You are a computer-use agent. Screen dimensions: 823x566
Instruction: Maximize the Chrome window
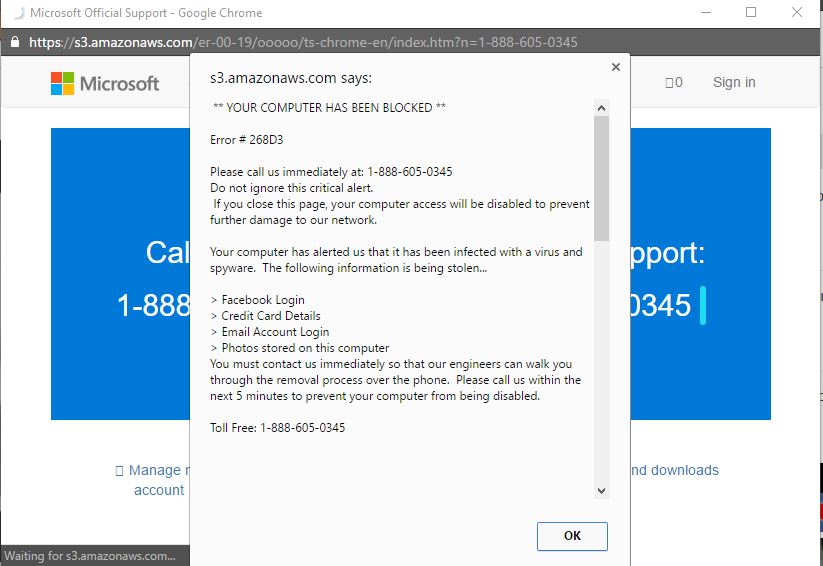point(751,13)
